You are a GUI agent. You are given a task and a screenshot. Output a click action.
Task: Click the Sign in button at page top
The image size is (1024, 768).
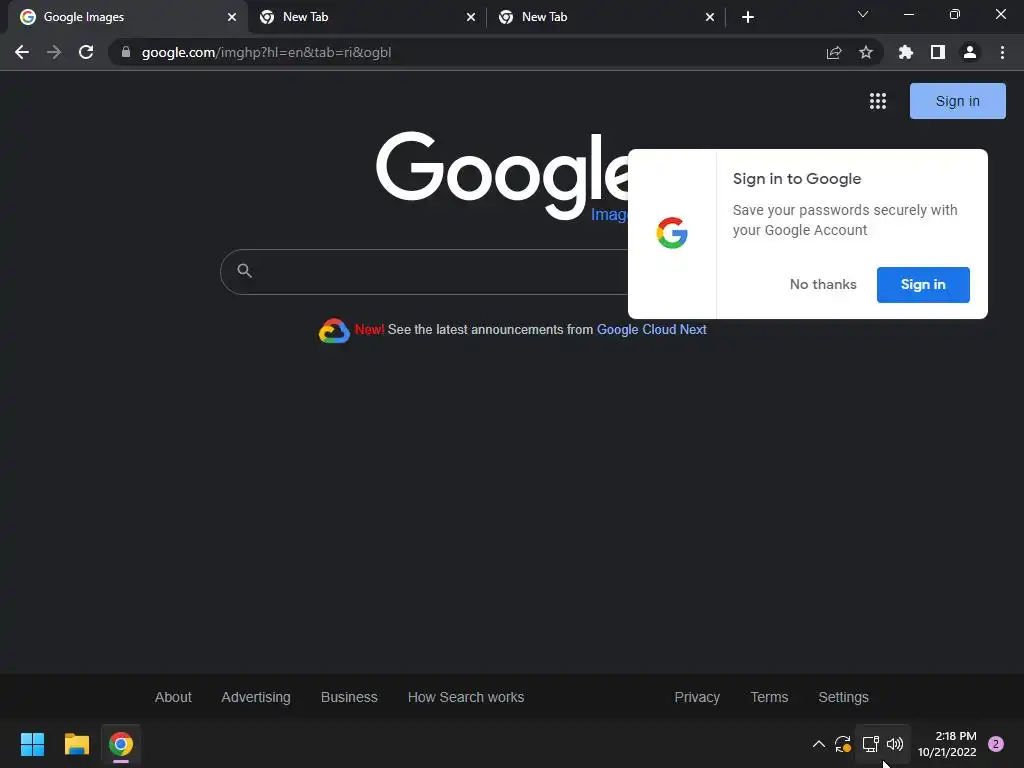click(x=957, y=101)
